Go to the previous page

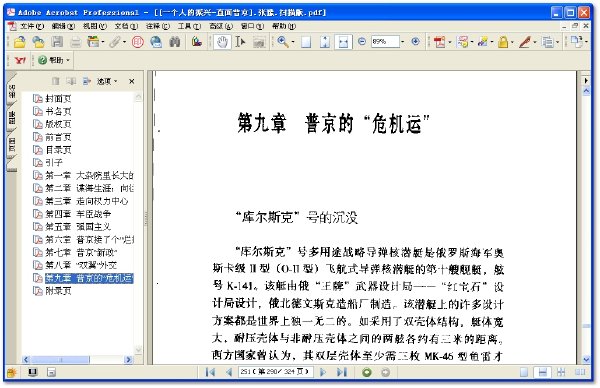click(229, 372)
